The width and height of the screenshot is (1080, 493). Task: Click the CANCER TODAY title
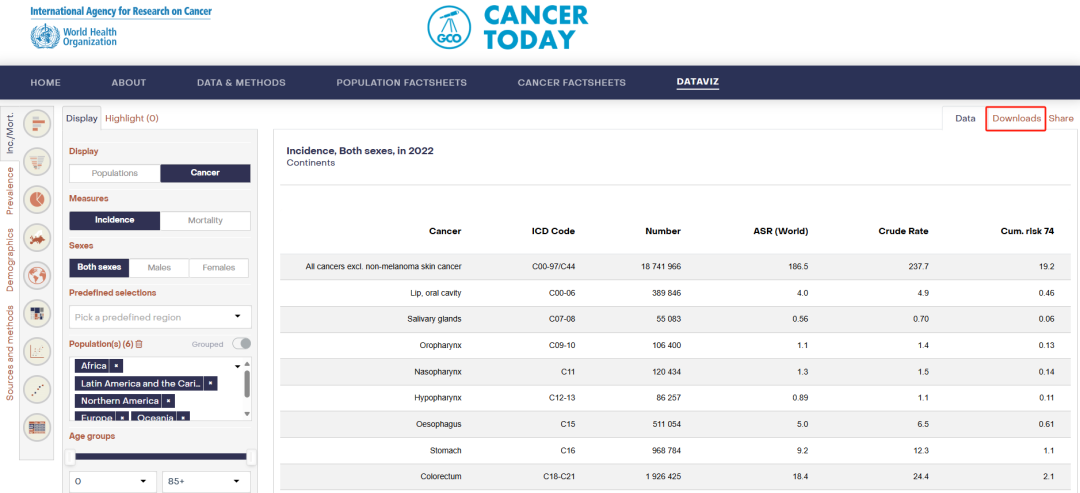[x=536, y=28]
